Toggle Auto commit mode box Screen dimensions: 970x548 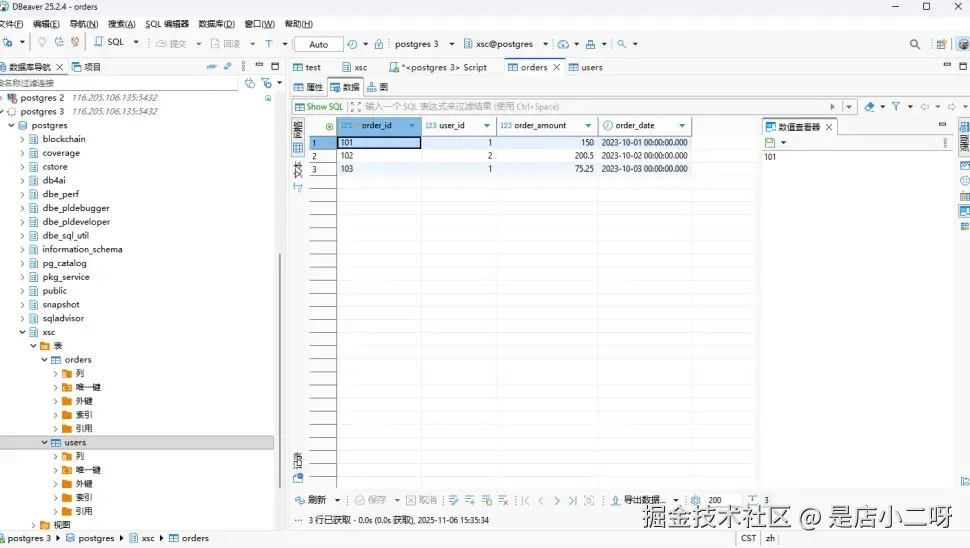pos(319,45)
